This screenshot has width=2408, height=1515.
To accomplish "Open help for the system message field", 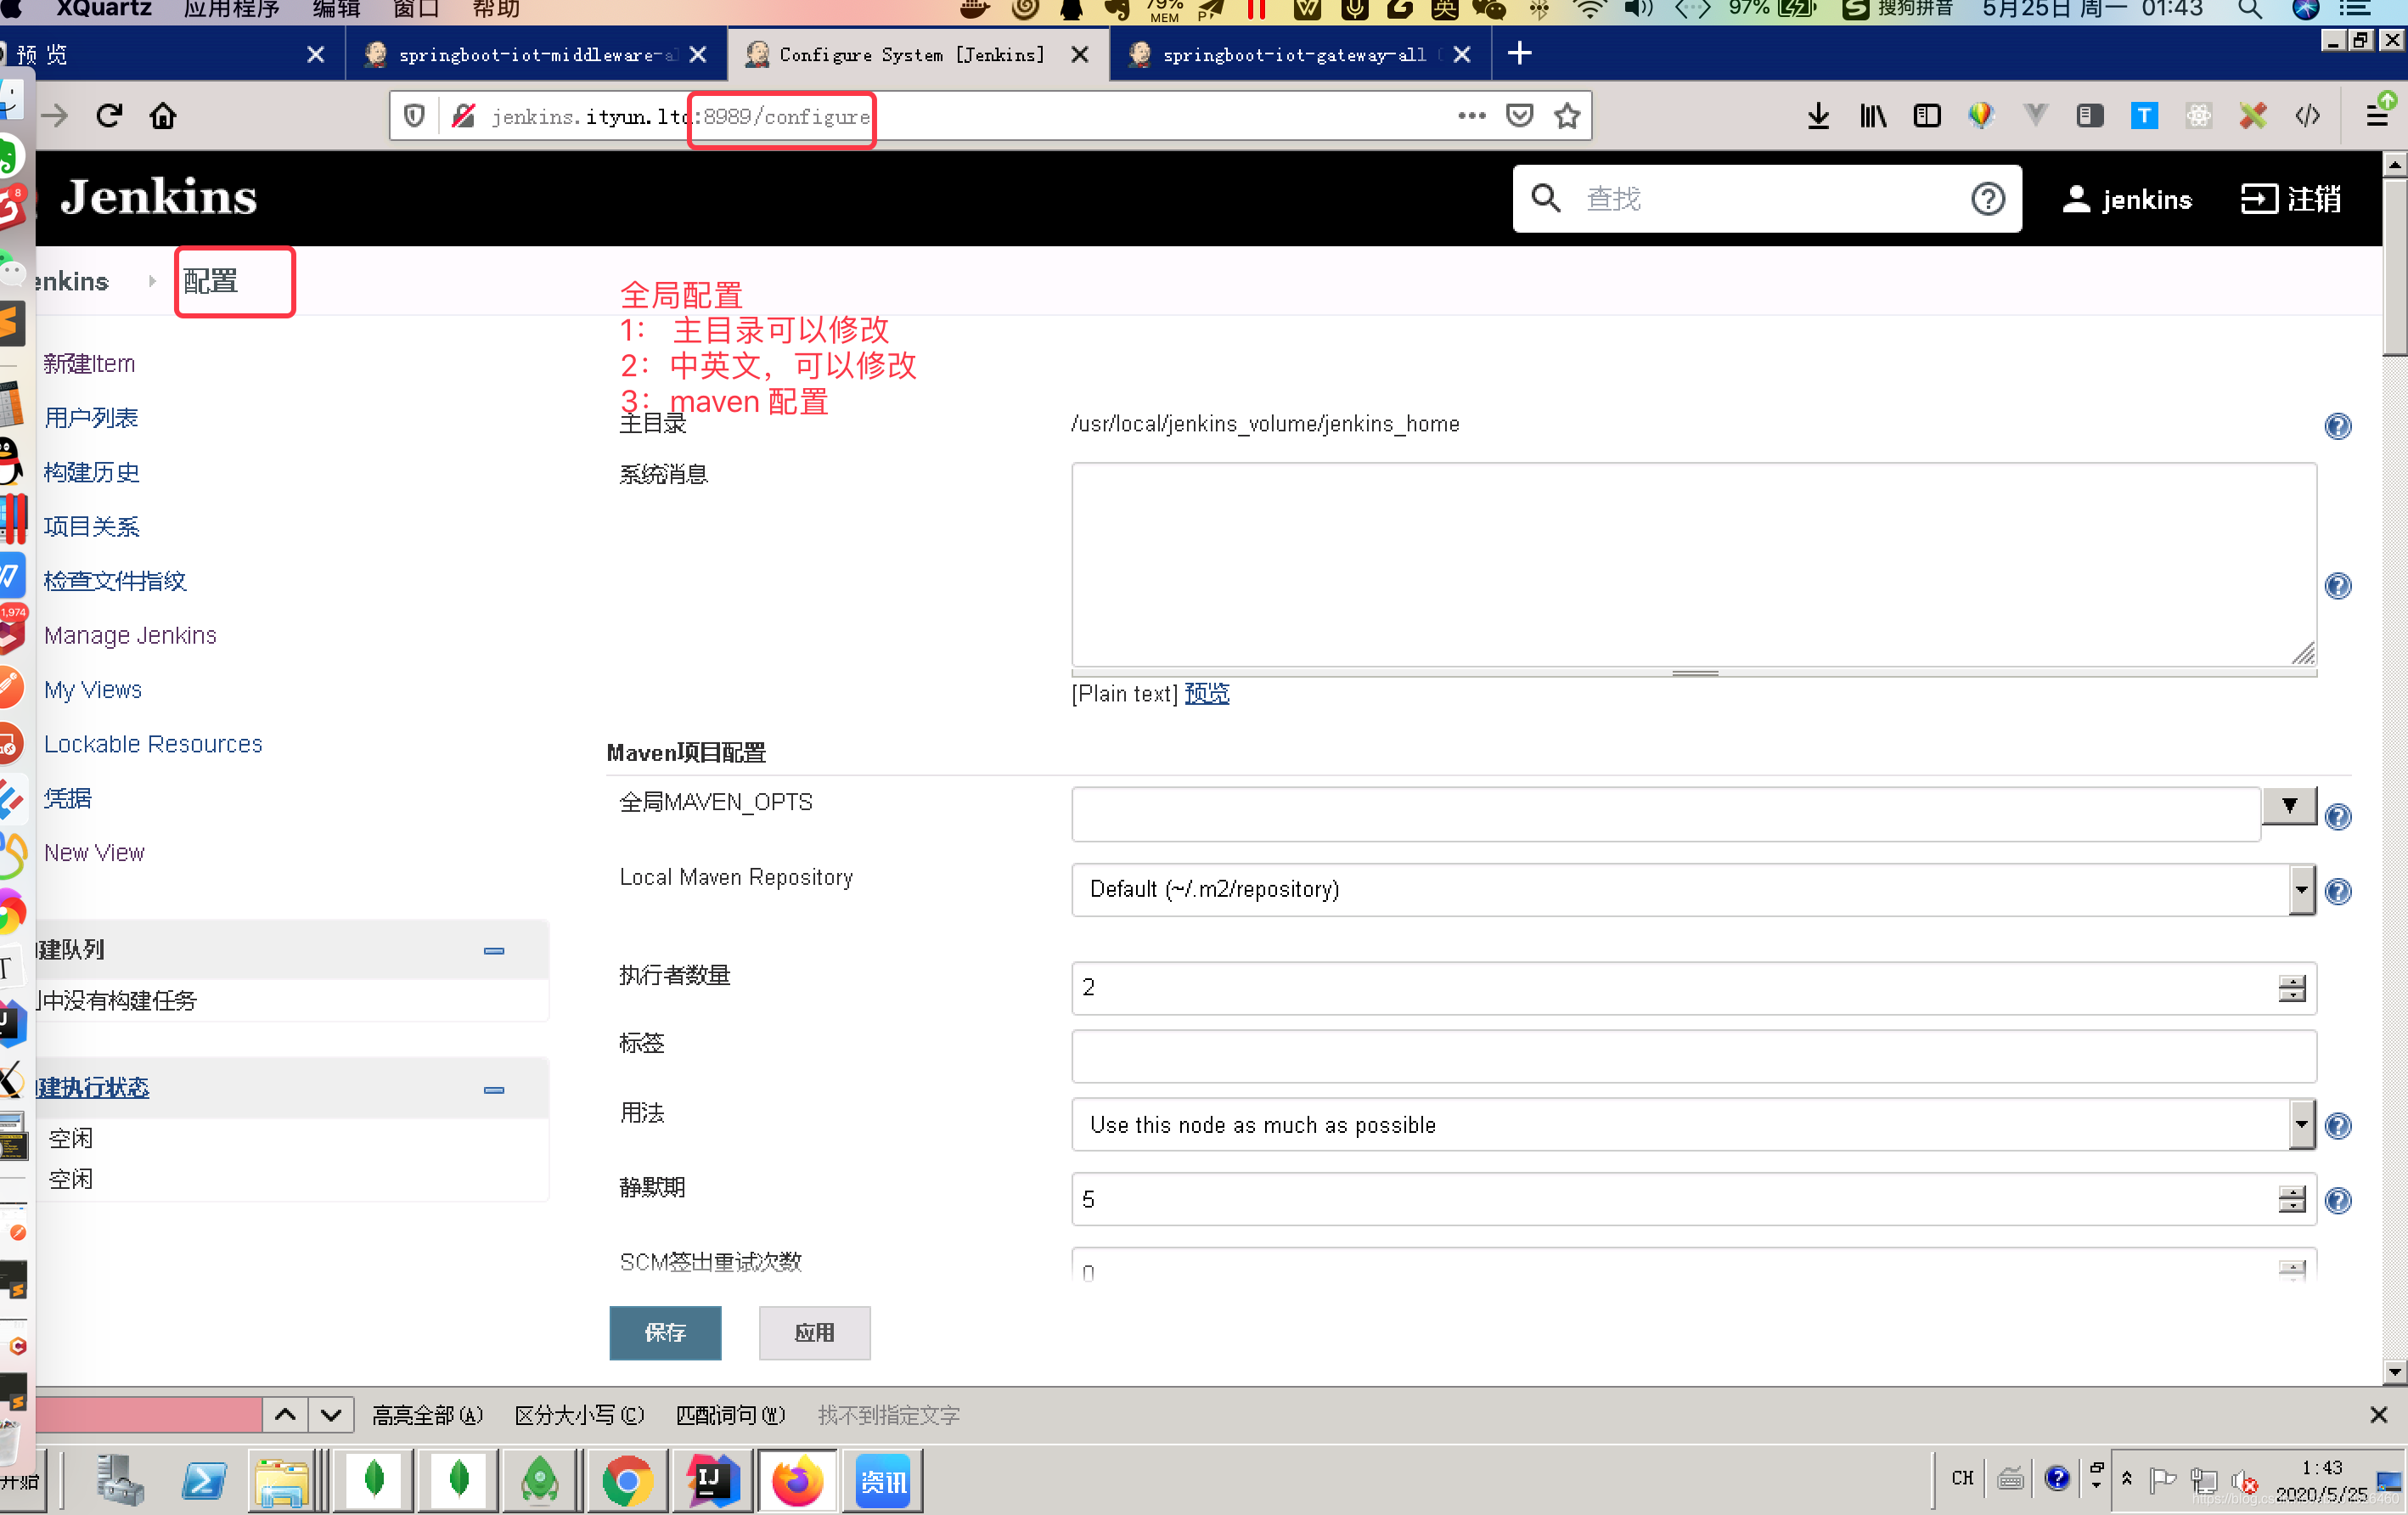I will [x=2337, y=585].
